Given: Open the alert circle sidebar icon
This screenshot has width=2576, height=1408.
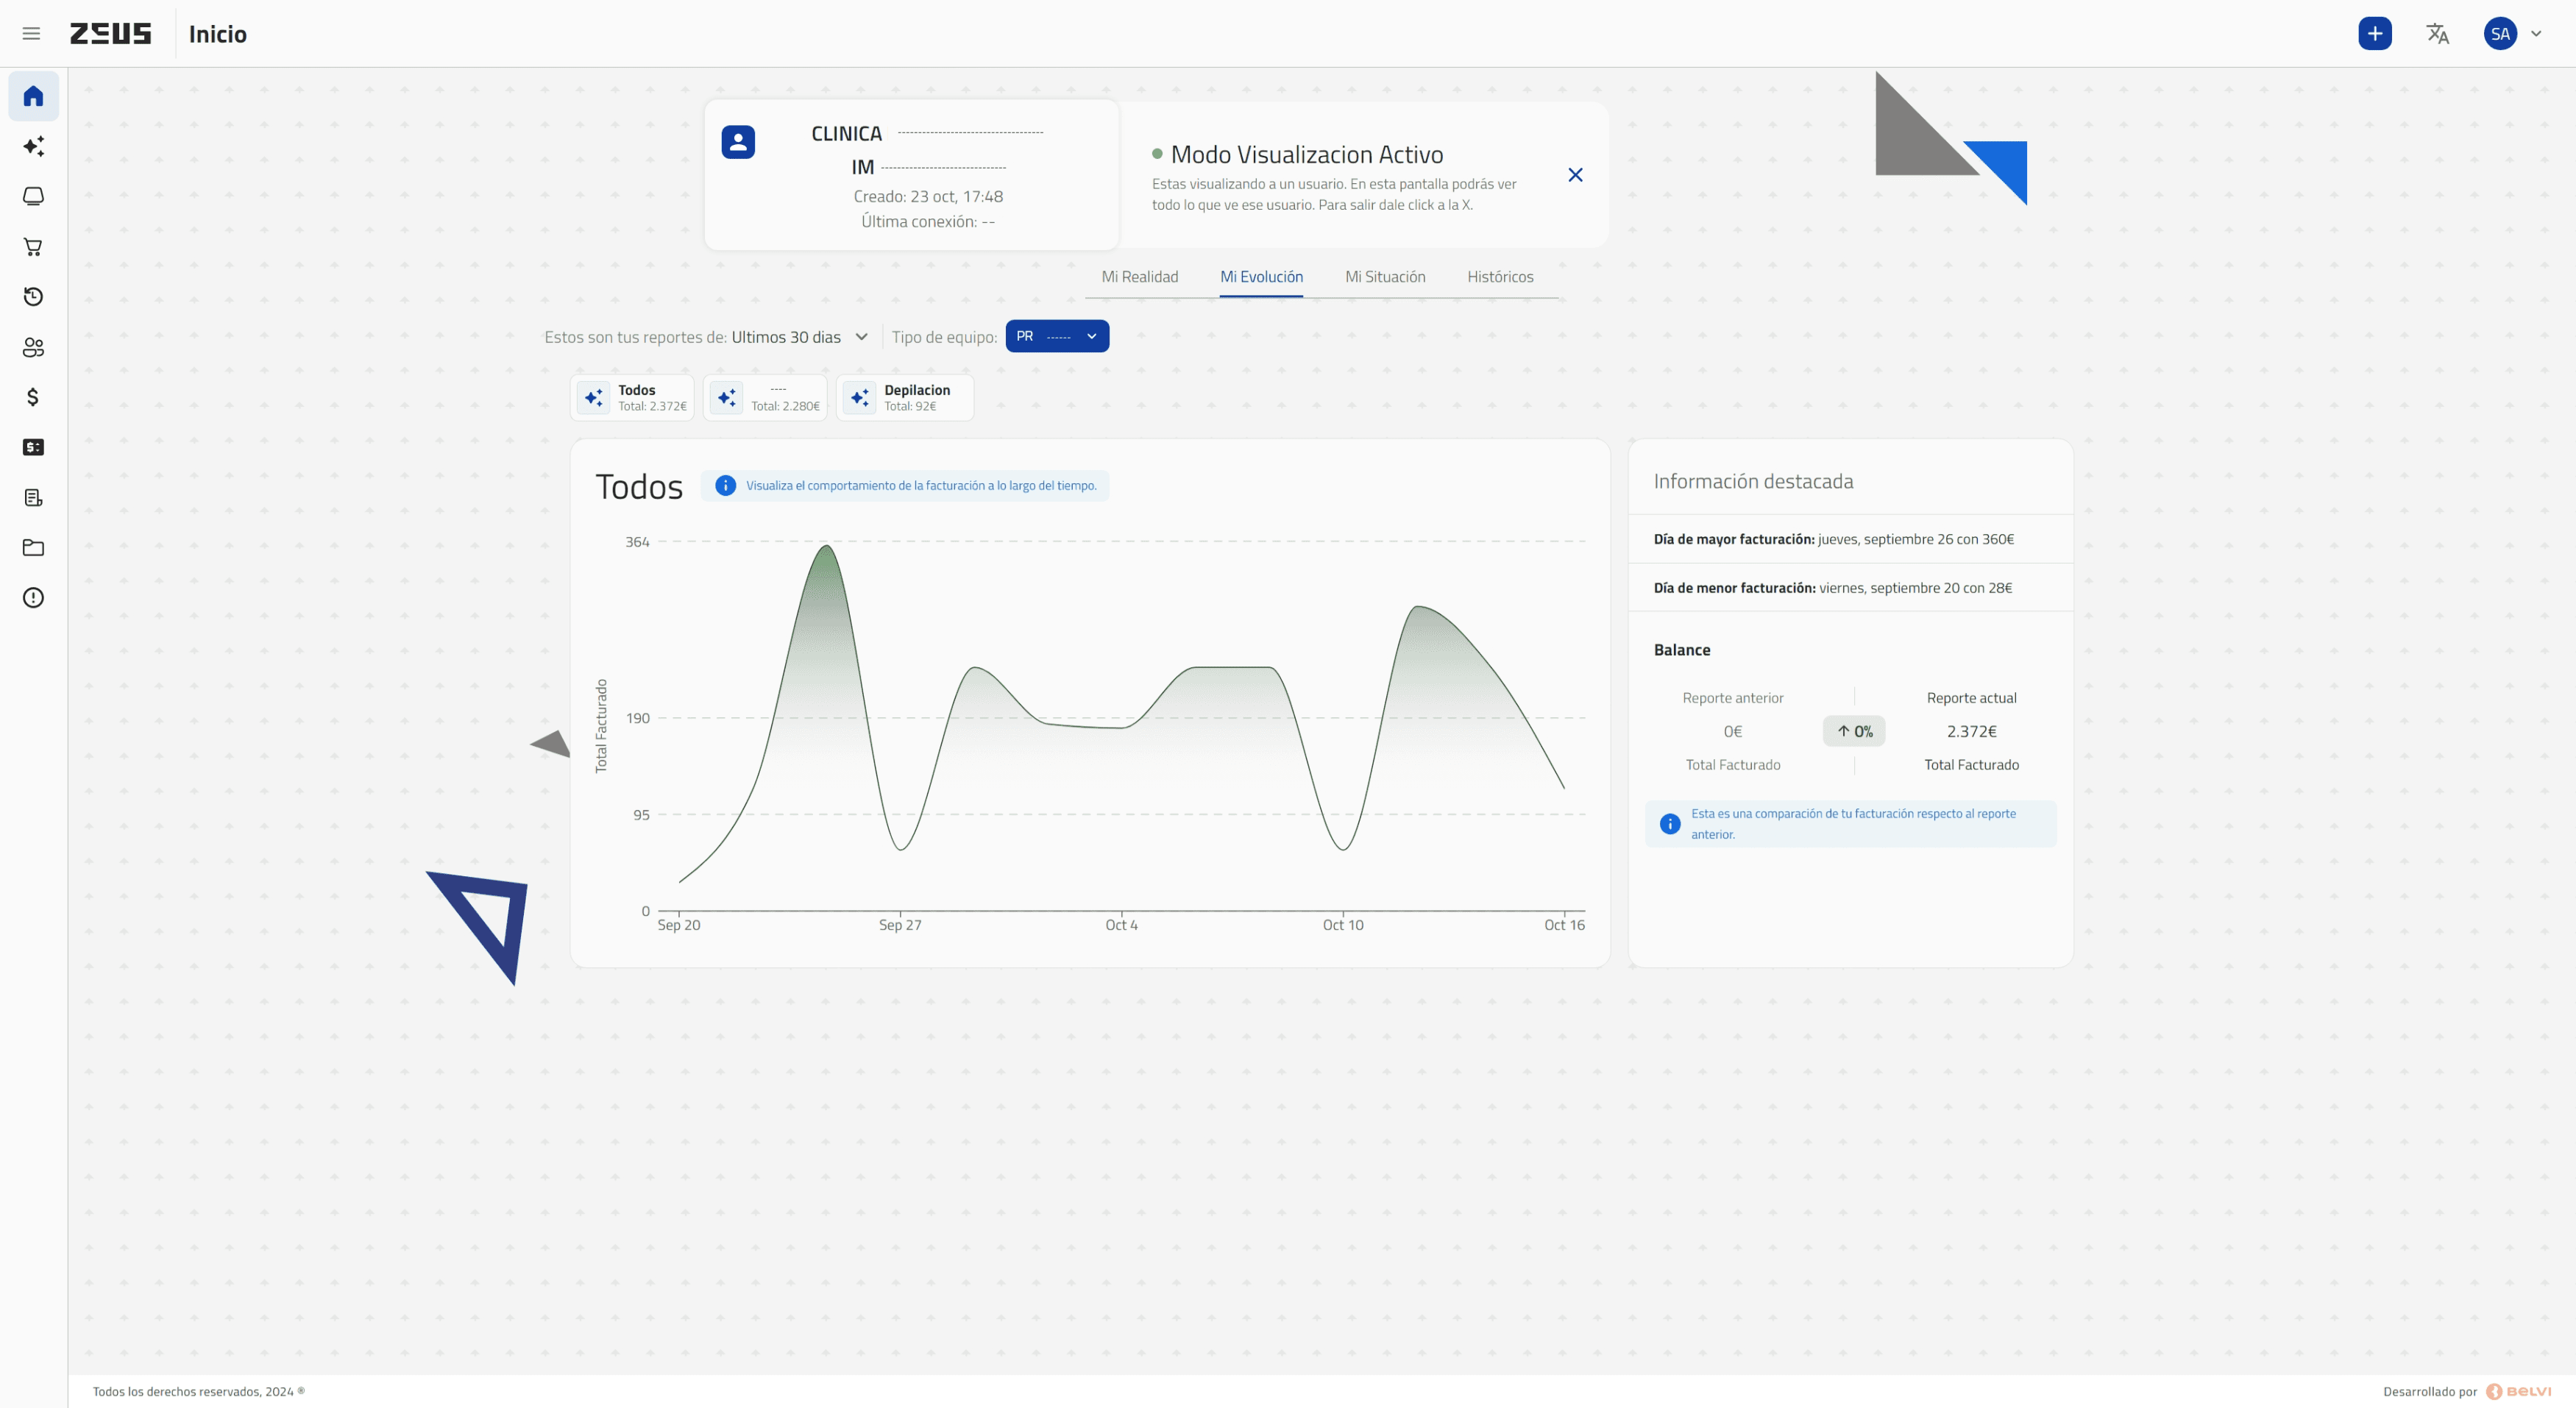Looking at the screenshot, I should click(33, 598).
